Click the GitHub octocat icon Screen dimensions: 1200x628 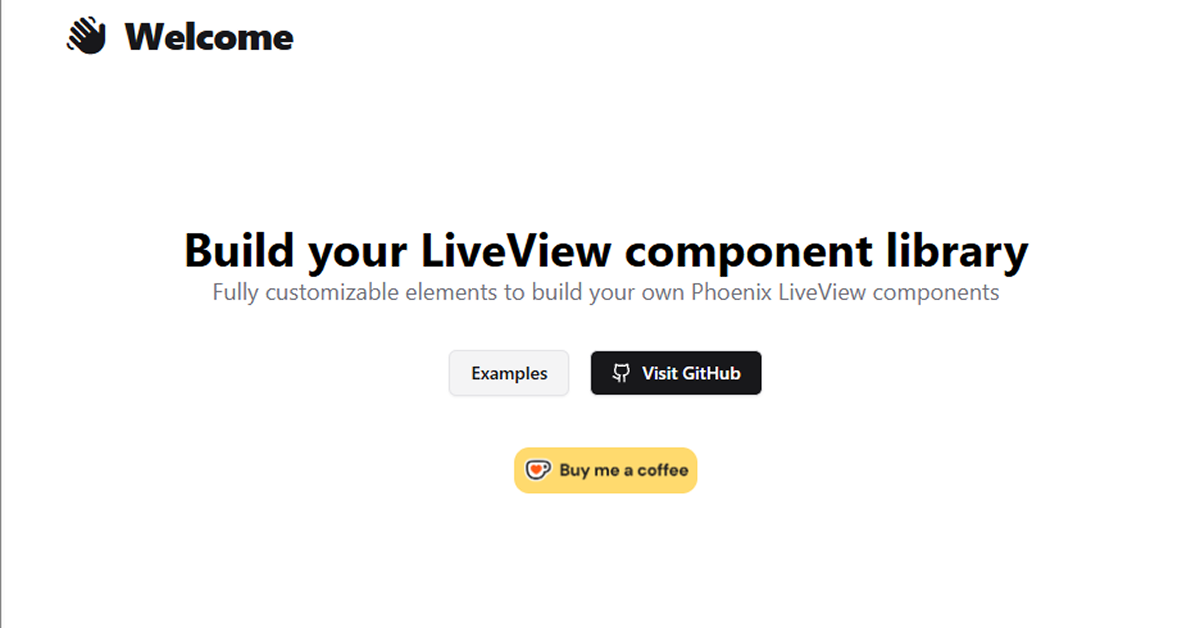(x=621, y=373)
